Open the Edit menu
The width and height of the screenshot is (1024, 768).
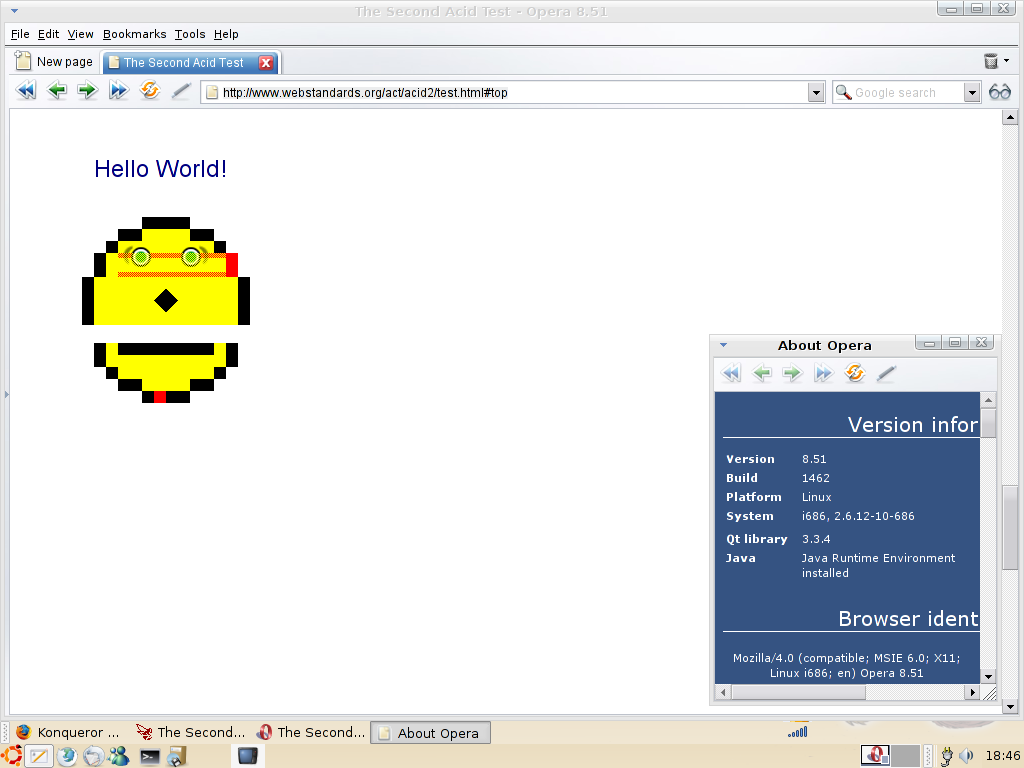(48, 34)
